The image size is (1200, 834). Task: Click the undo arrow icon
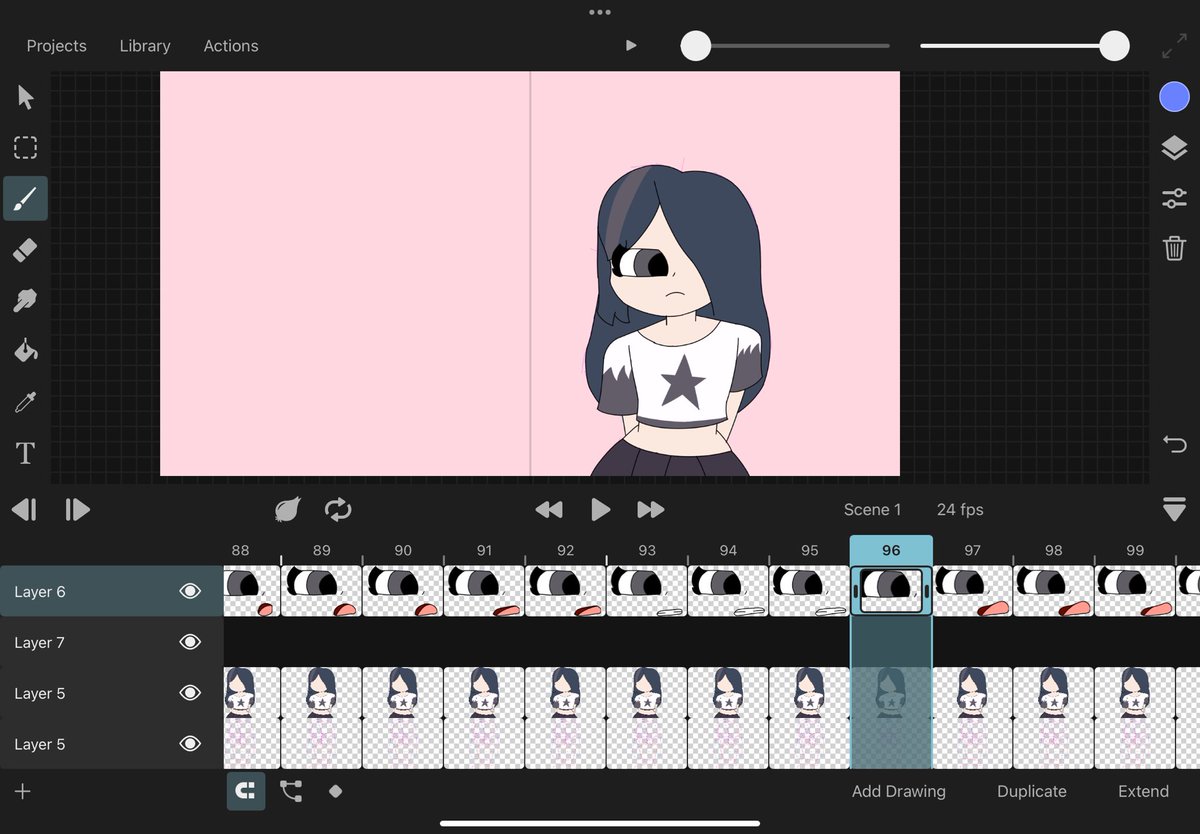pyautogui.click(x=1174, y=444)
